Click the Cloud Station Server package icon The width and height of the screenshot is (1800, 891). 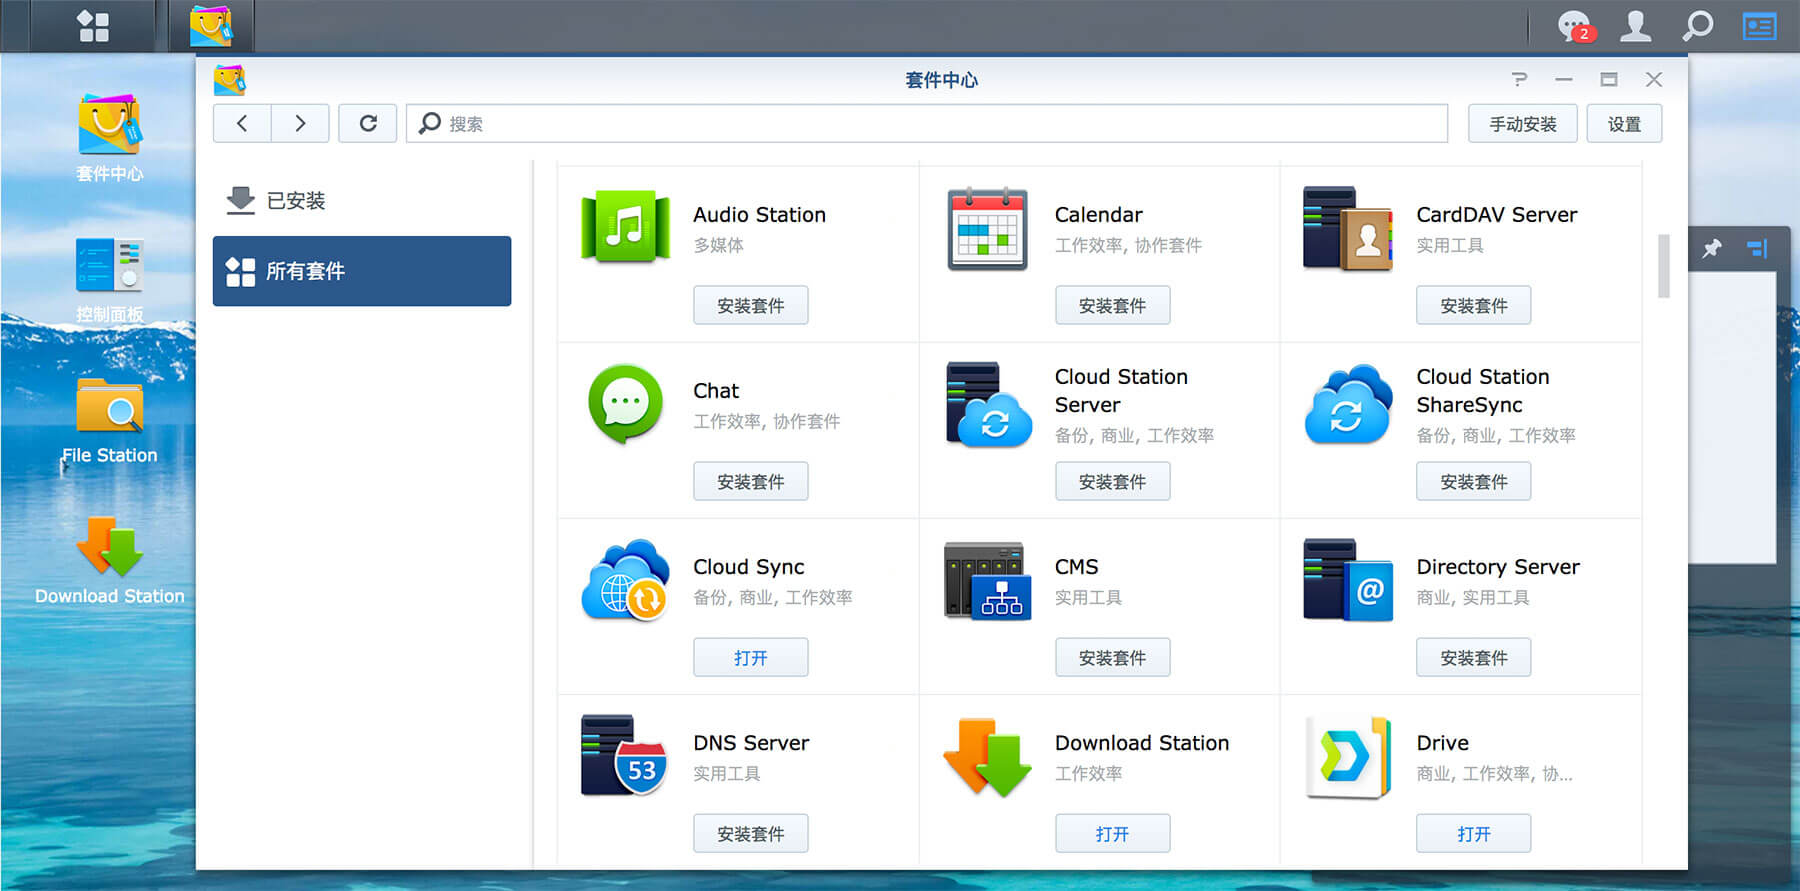coord(988,404)
